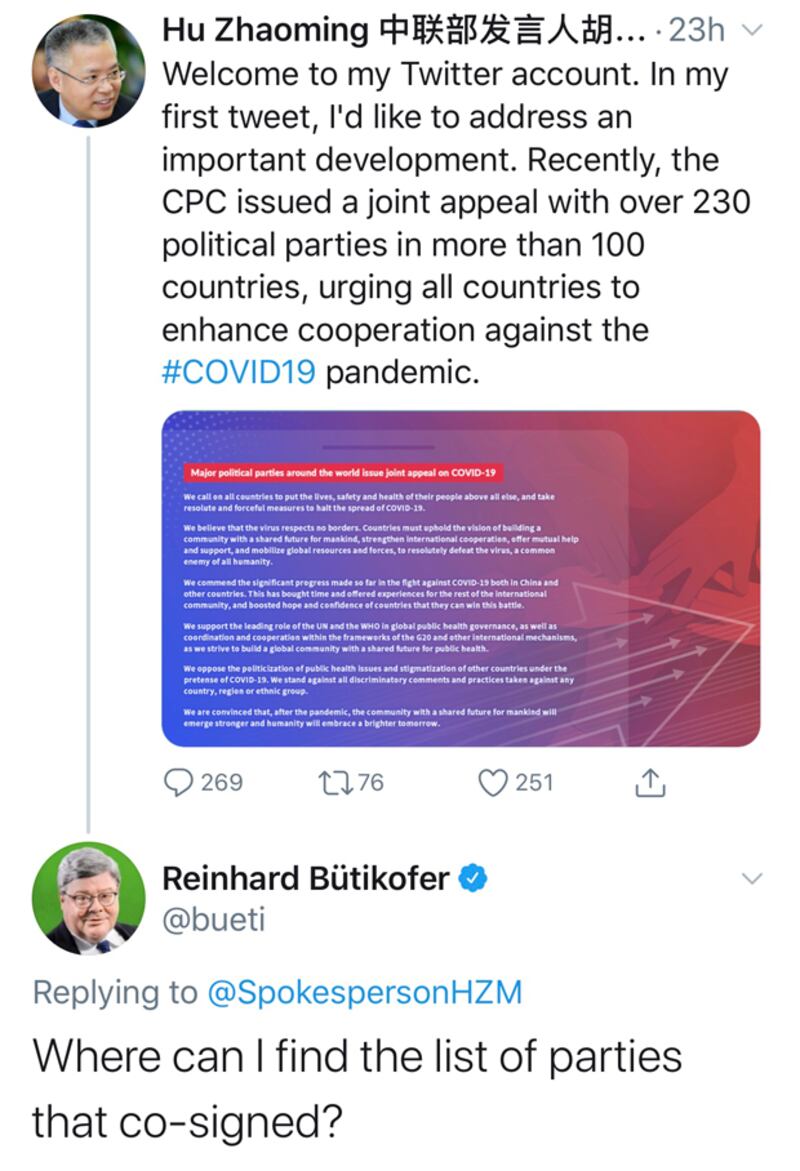Click the 251 likes count
This screenshot has width=800, height=1171.
pyautogui.click(x=534, y=783)
